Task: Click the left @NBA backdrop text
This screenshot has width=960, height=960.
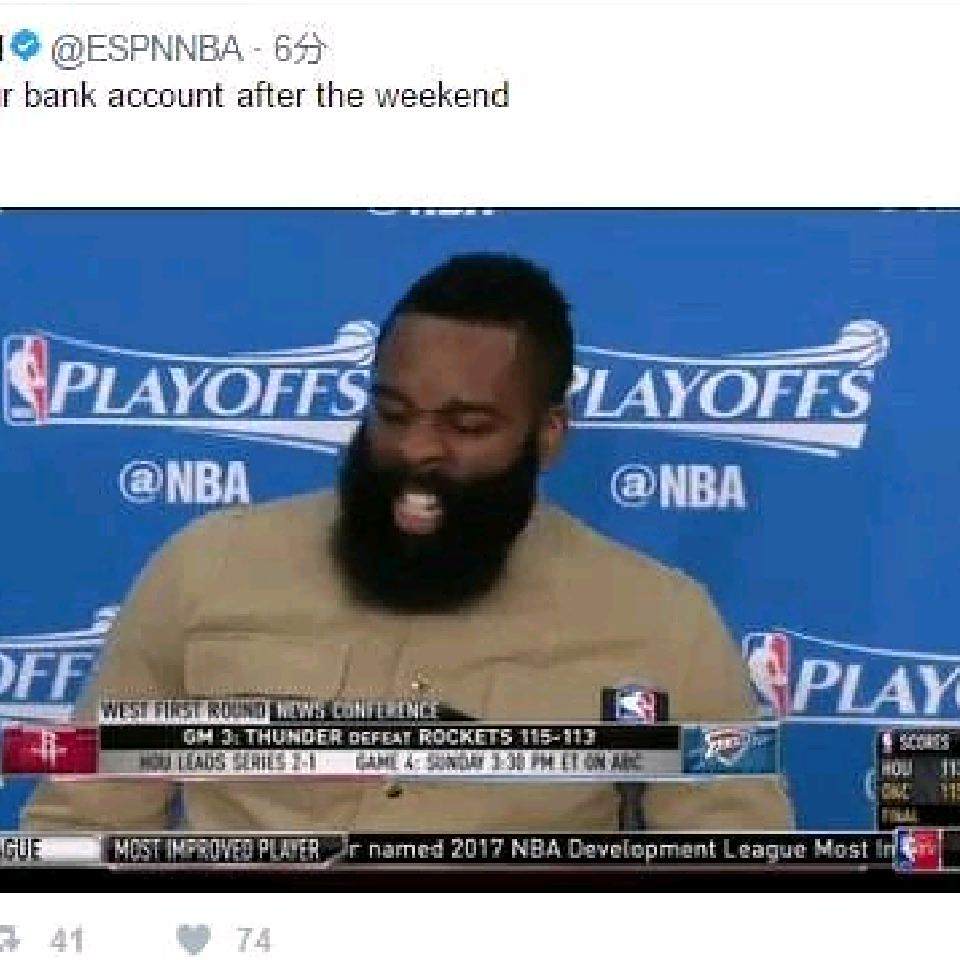Action: [184, 482]
